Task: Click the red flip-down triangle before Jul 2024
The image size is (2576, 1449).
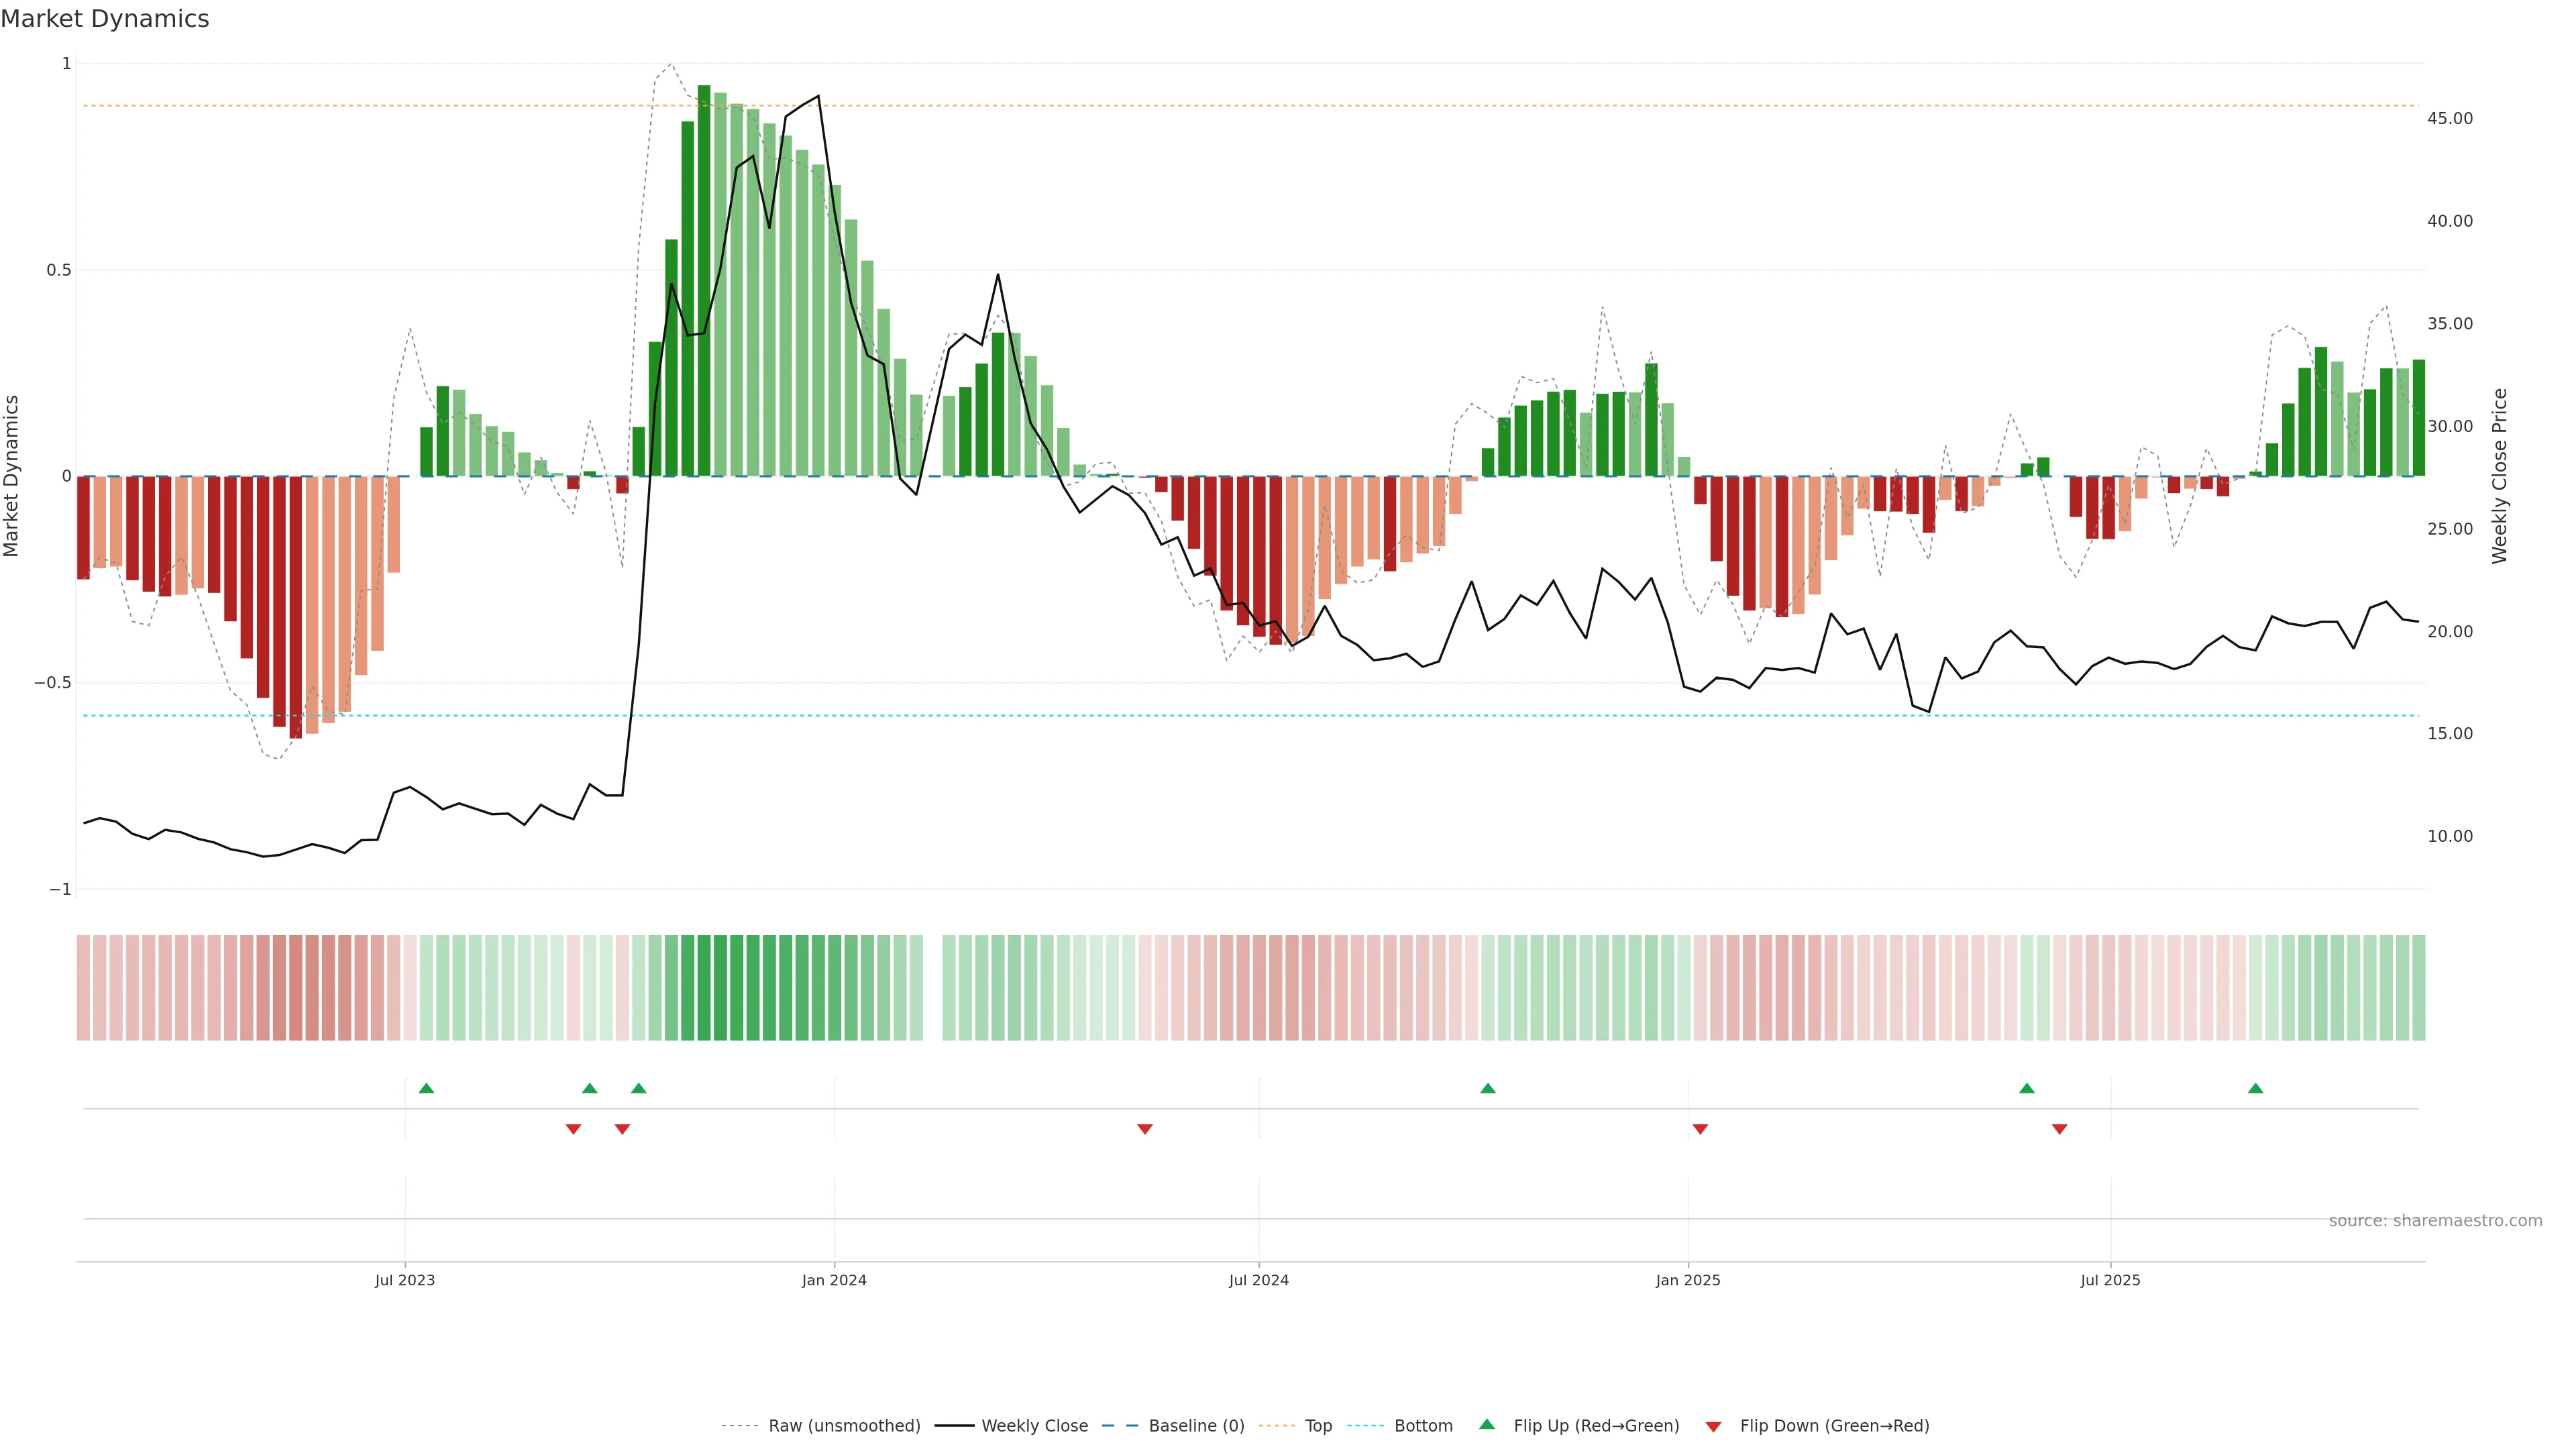Action: (1145, 1129)
